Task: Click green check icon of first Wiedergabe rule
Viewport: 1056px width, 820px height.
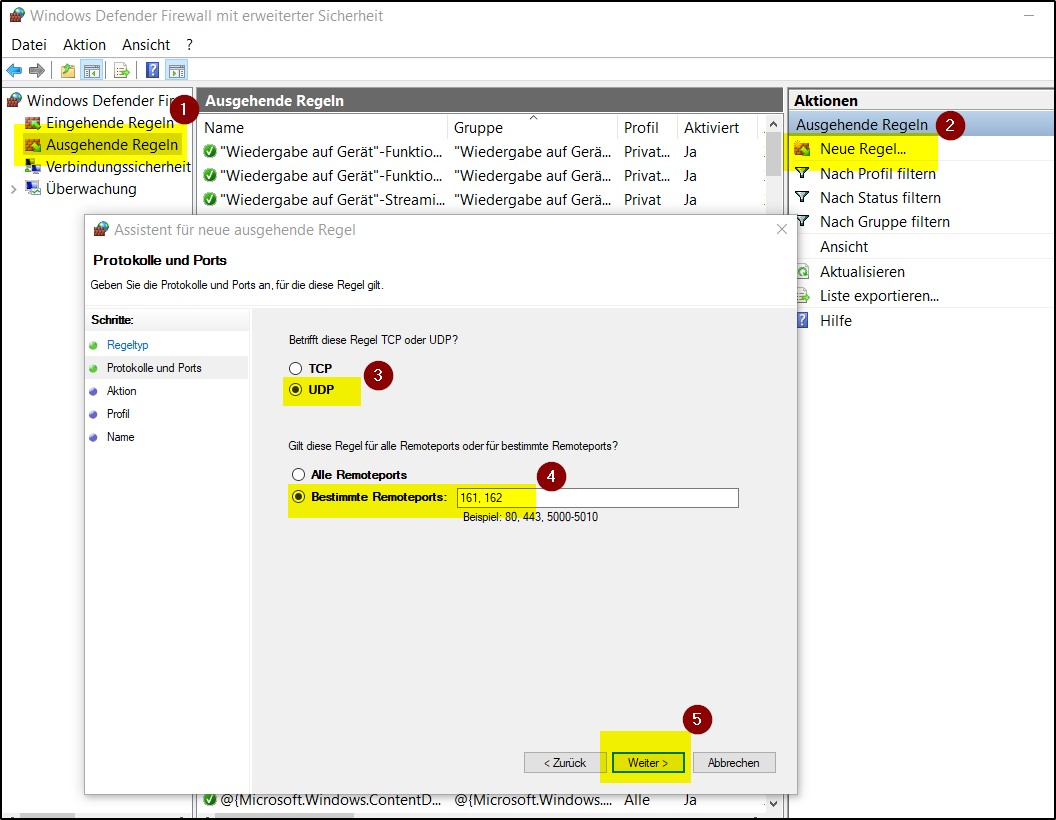Action: click(210, 151)
